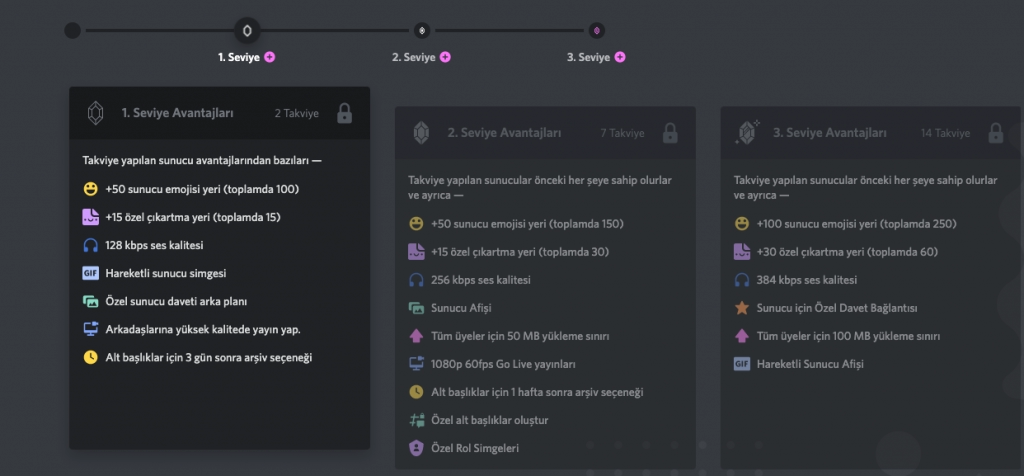The width and height of the screenshot is (1024, 476).
Task: Click the emoji icon beside toplamda 150
Action: click(x=416, y=224)
